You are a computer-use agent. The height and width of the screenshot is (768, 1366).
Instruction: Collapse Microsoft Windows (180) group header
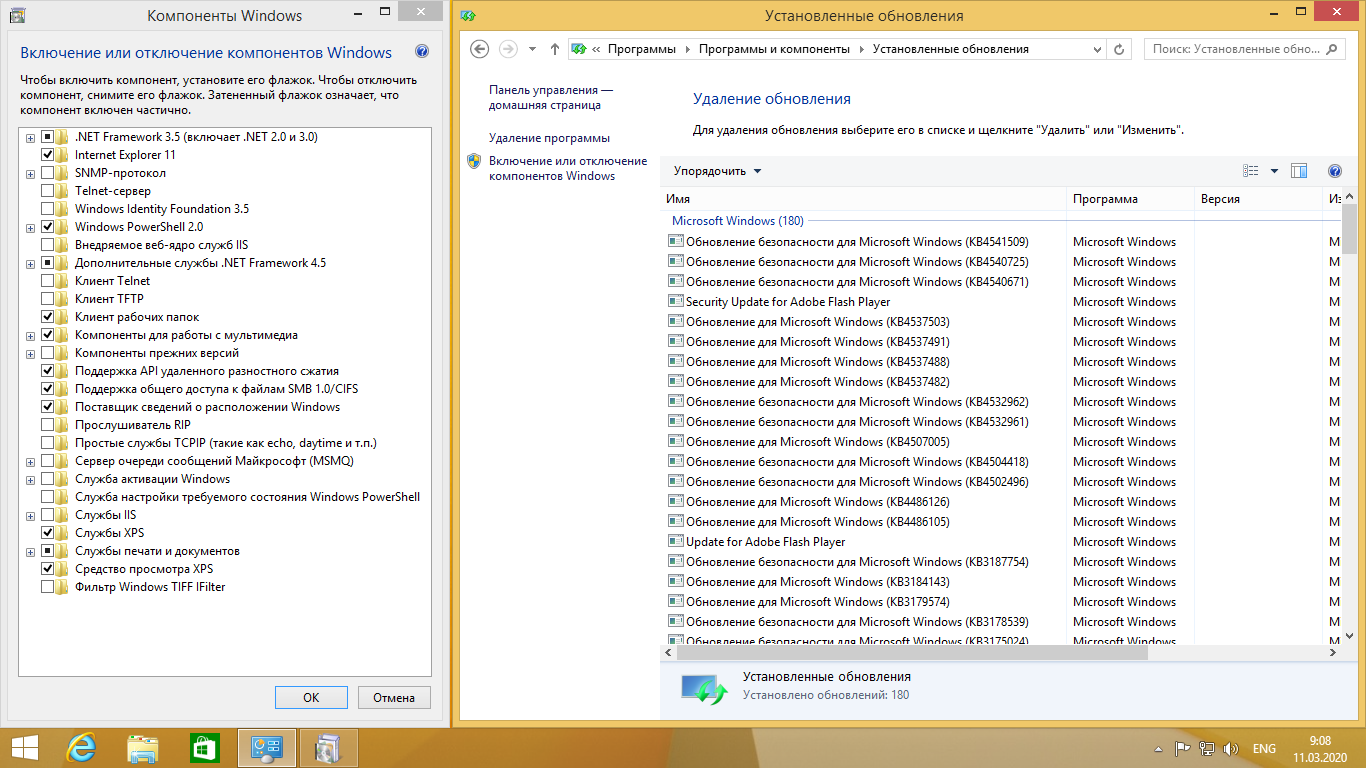coord(737,221)
